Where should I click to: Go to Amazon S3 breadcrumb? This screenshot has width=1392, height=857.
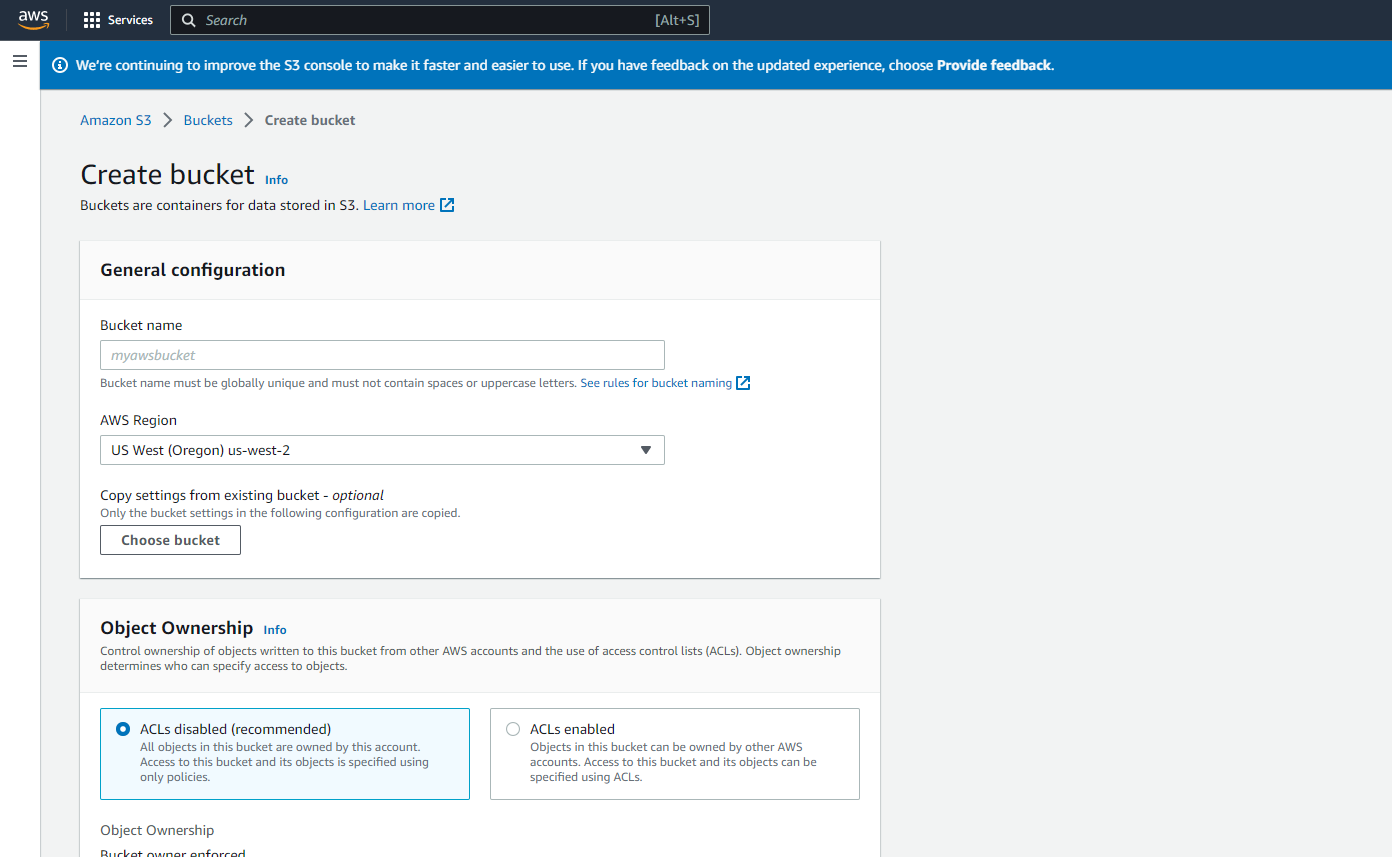116,120
